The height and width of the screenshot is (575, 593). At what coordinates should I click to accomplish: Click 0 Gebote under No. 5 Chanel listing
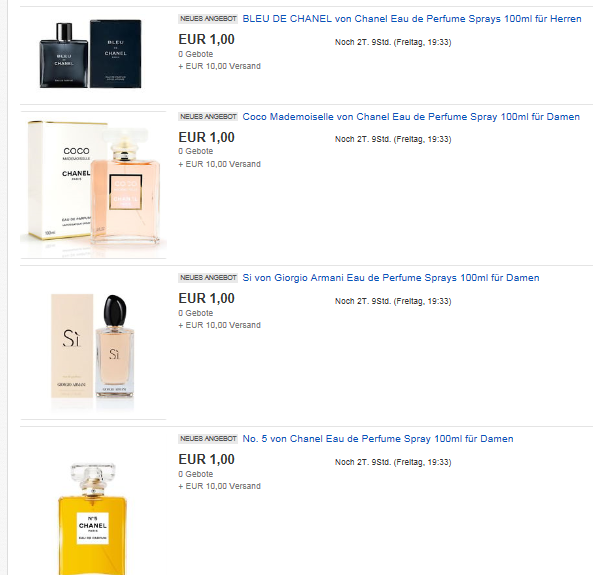click(196, 474)
